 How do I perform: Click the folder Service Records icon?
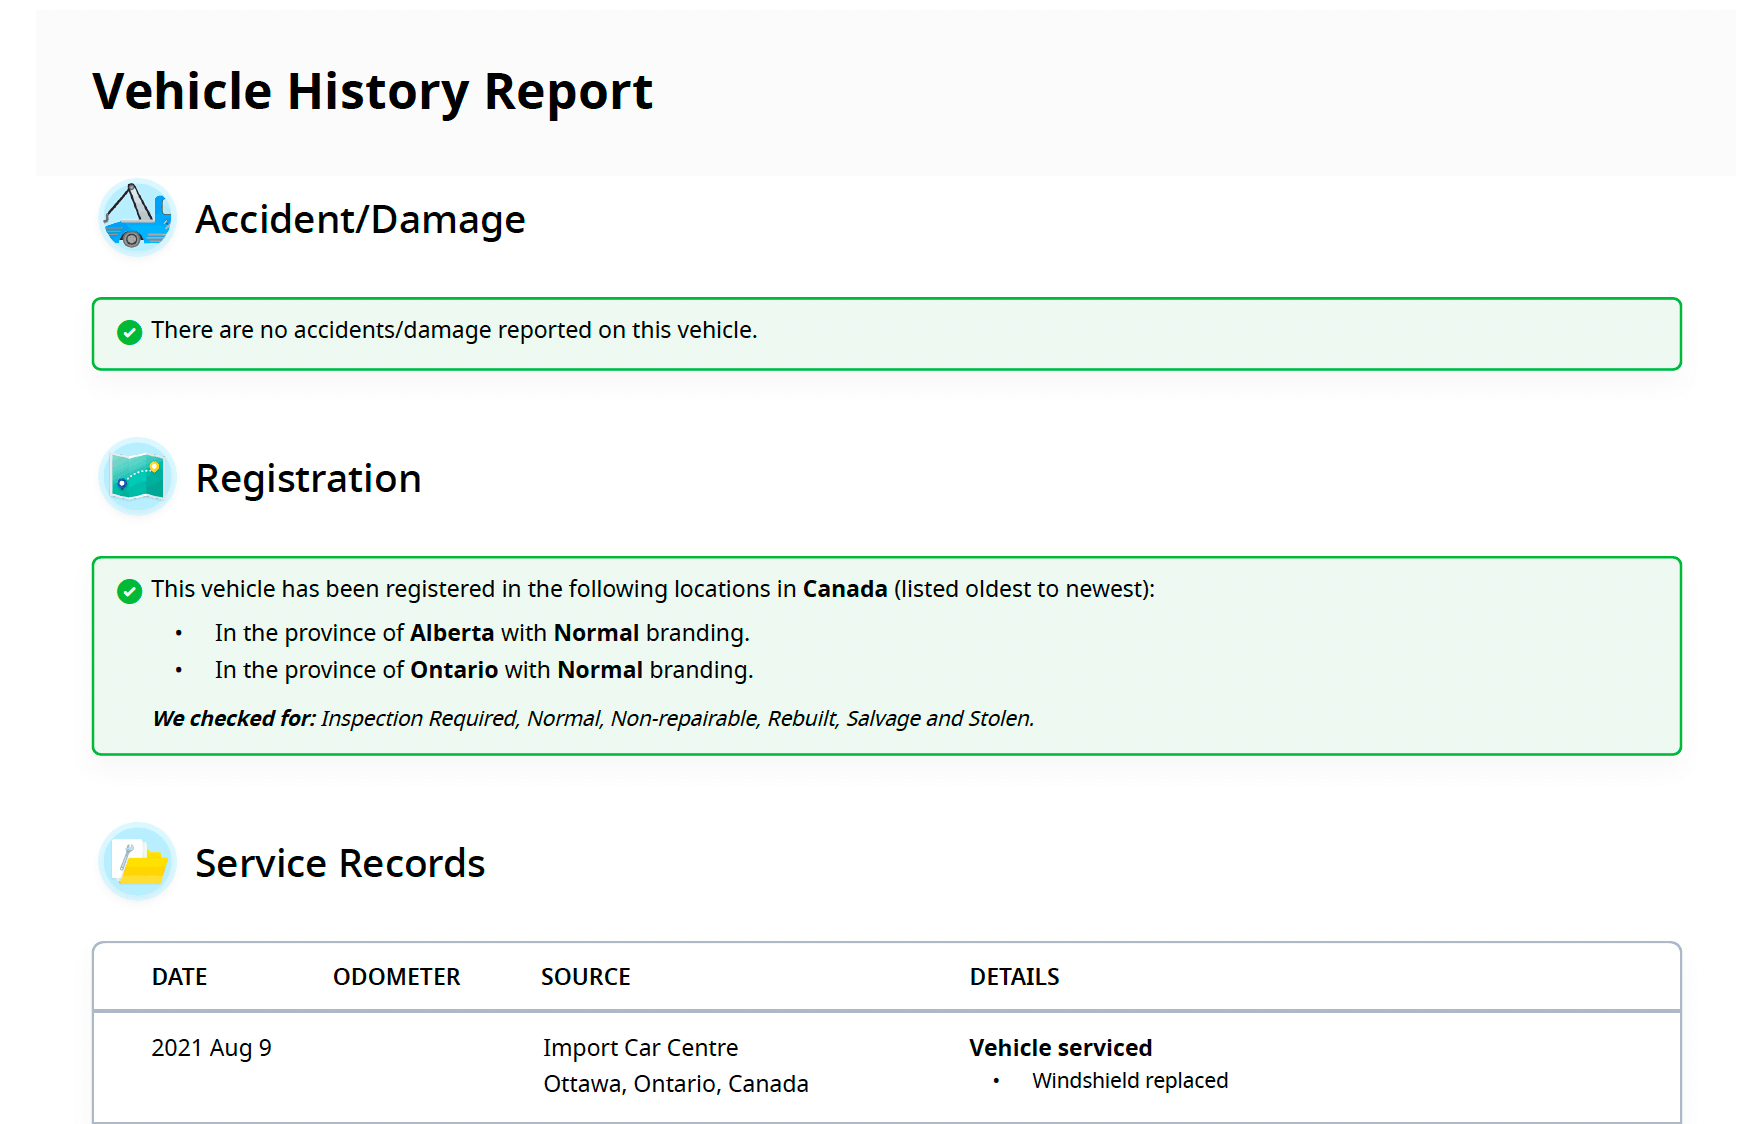click(x=137, y=862)
